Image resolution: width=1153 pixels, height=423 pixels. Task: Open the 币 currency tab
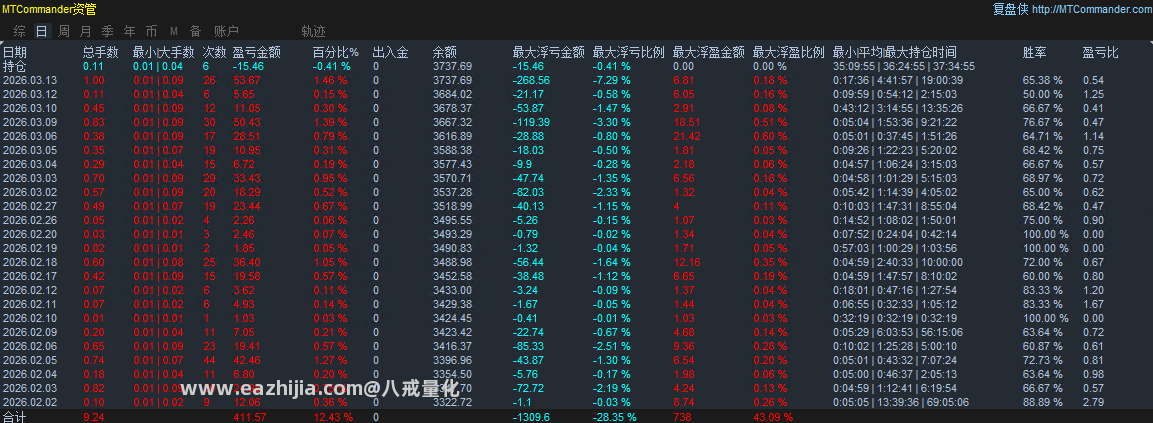tap(151, 32)
